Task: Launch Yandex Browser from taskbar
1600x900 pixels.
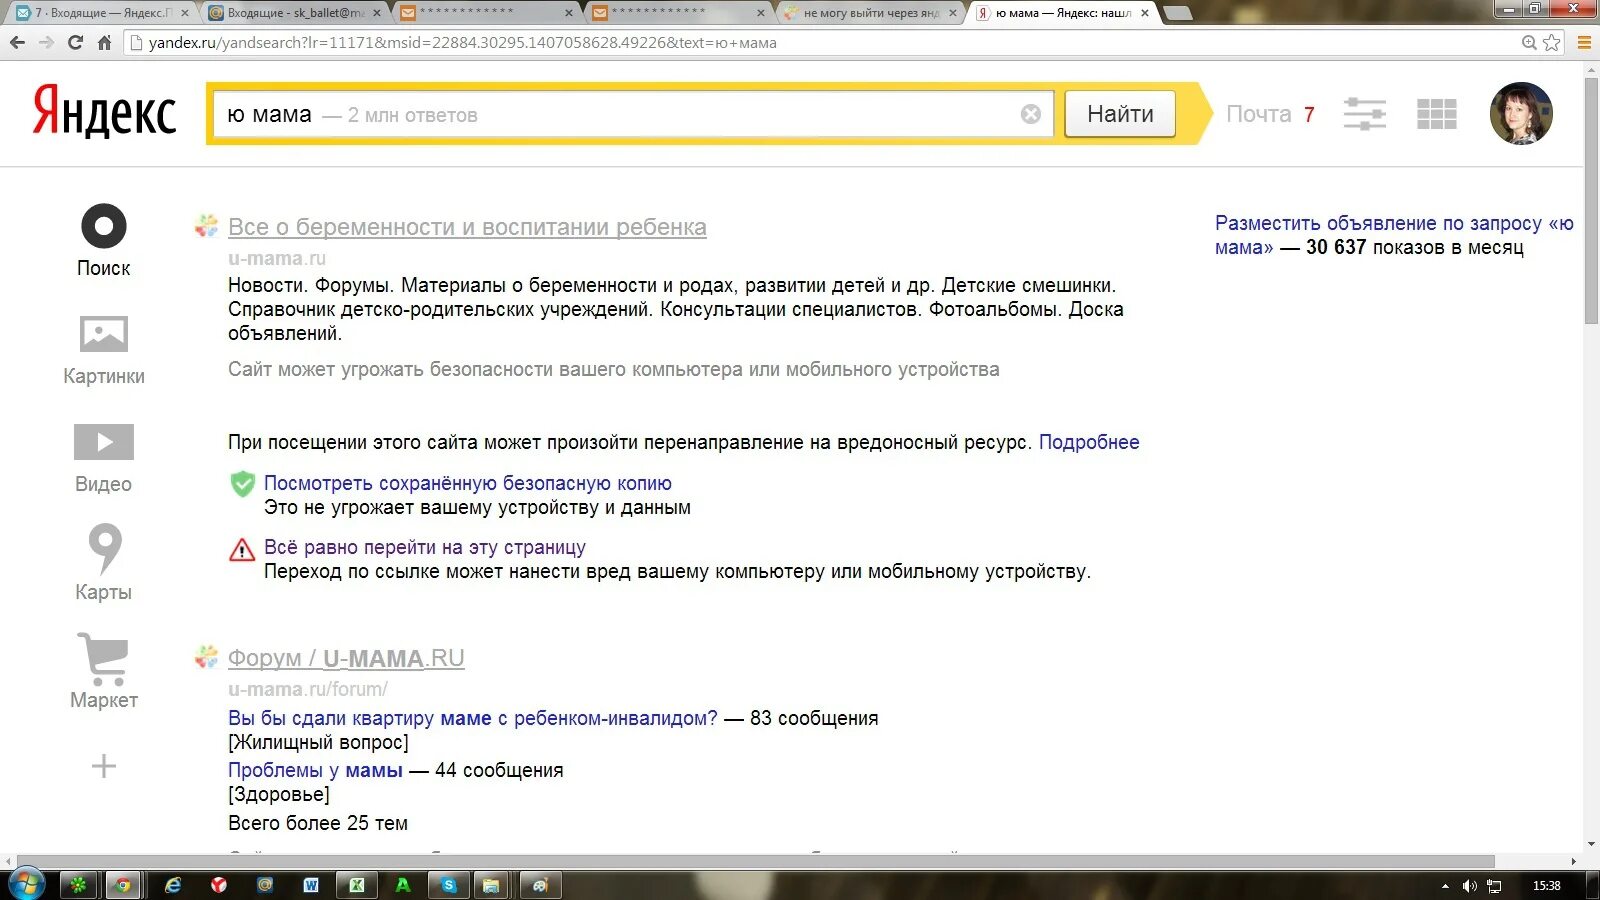Action: point(218,885)
